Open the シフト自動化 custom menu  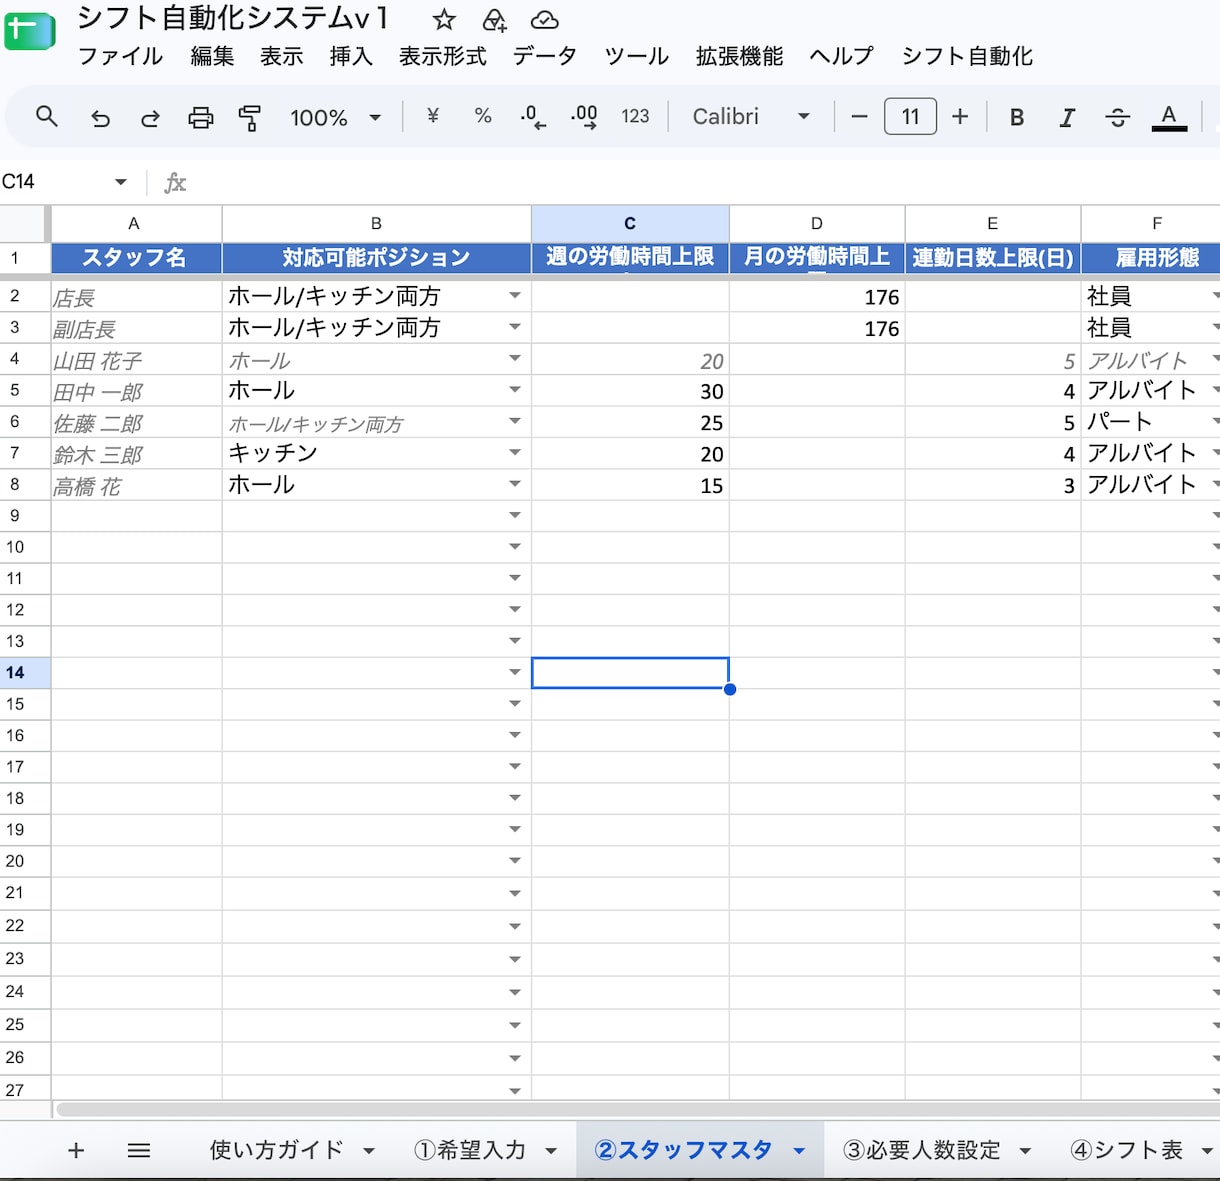click(967, 56)
